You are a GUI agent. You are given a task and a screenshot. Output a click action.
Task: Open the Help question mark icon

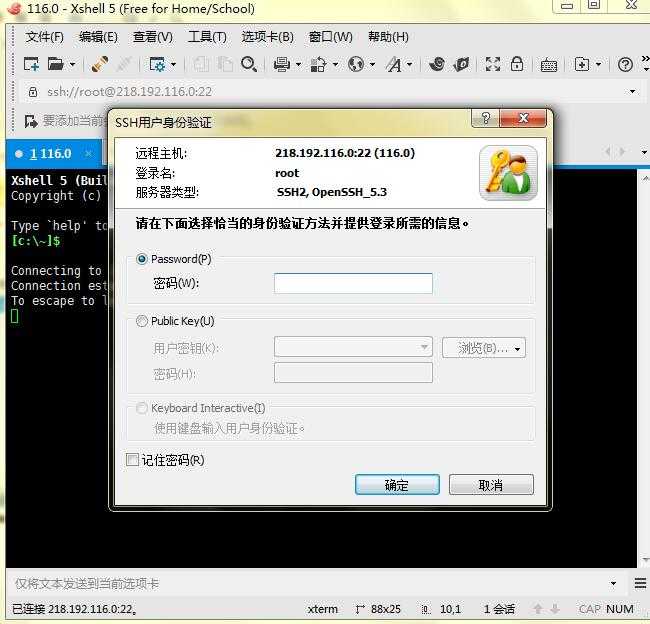[625, 64]
